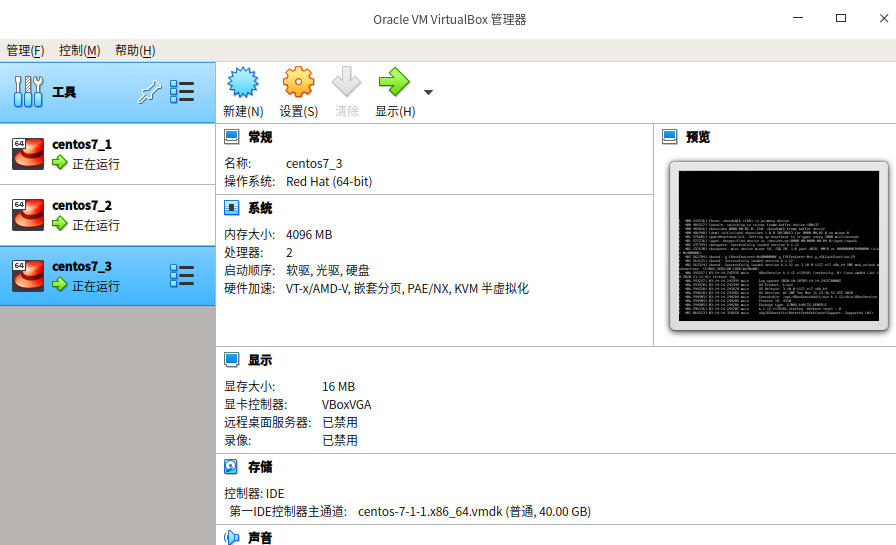Click the 声音 section speaker icon
Viewport: 896px width, 545px height.
point(231,538)
